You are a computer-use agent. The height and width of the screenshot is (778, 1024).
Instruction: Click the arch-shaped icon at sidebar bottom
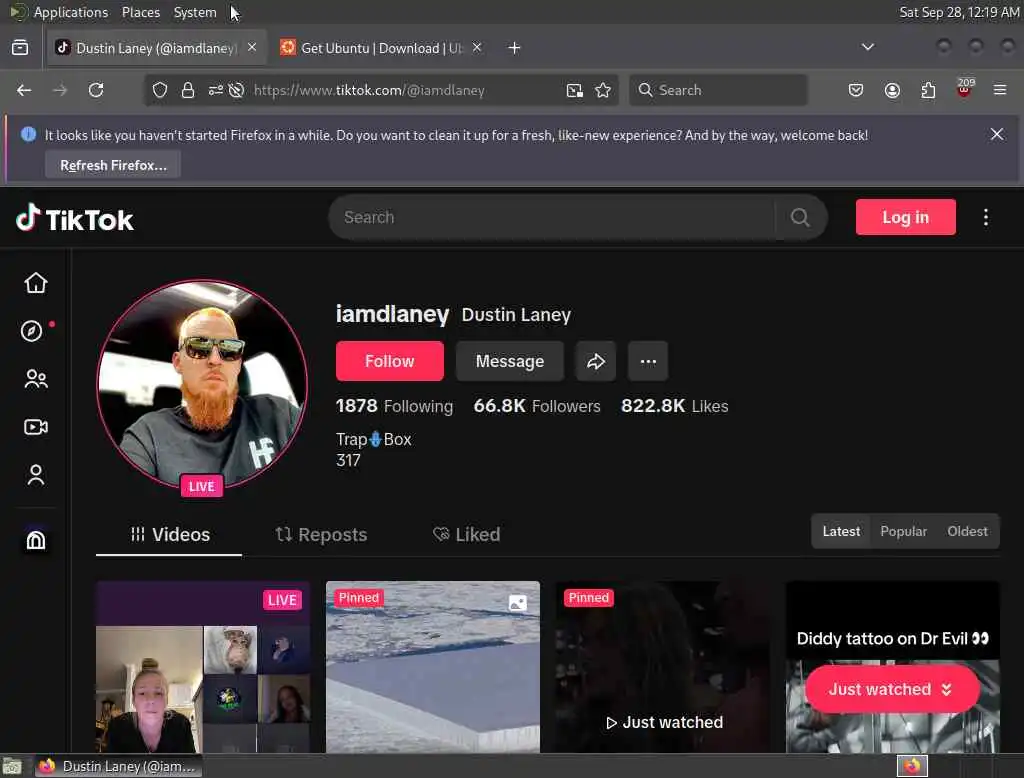click(35, 540)
